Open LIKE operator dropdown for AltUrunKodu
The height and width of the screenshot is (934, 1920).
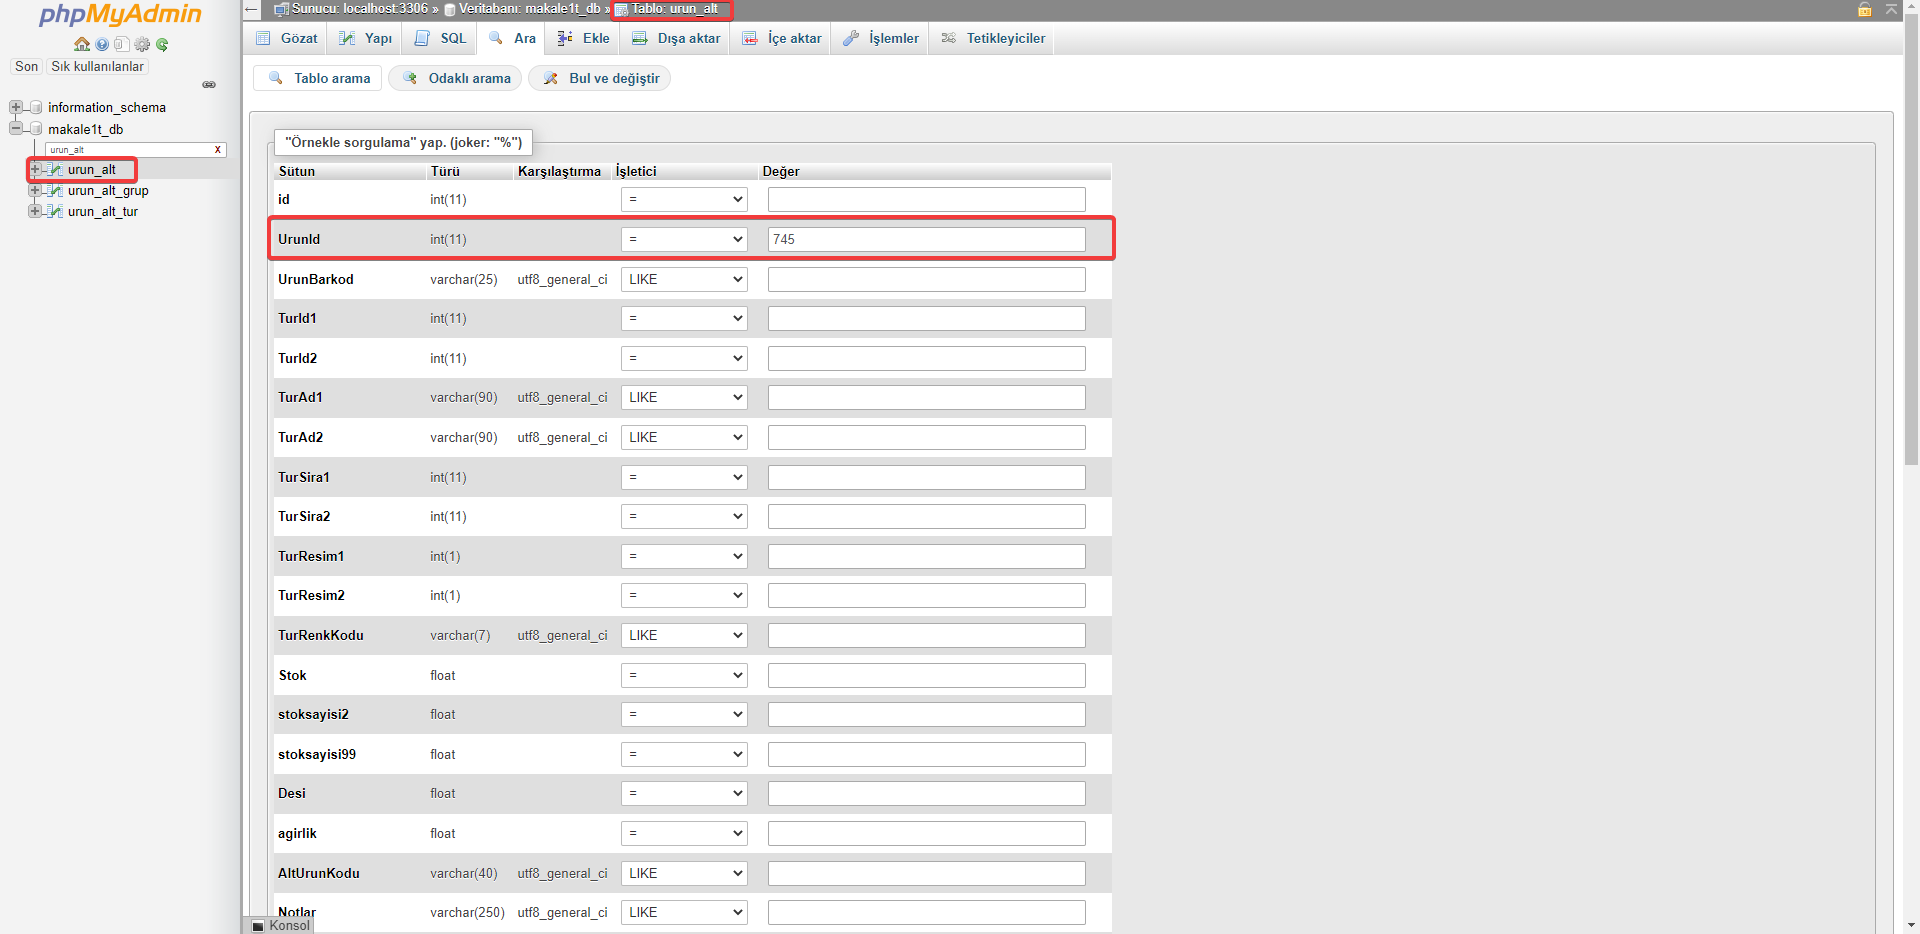[x=684, y=873]
